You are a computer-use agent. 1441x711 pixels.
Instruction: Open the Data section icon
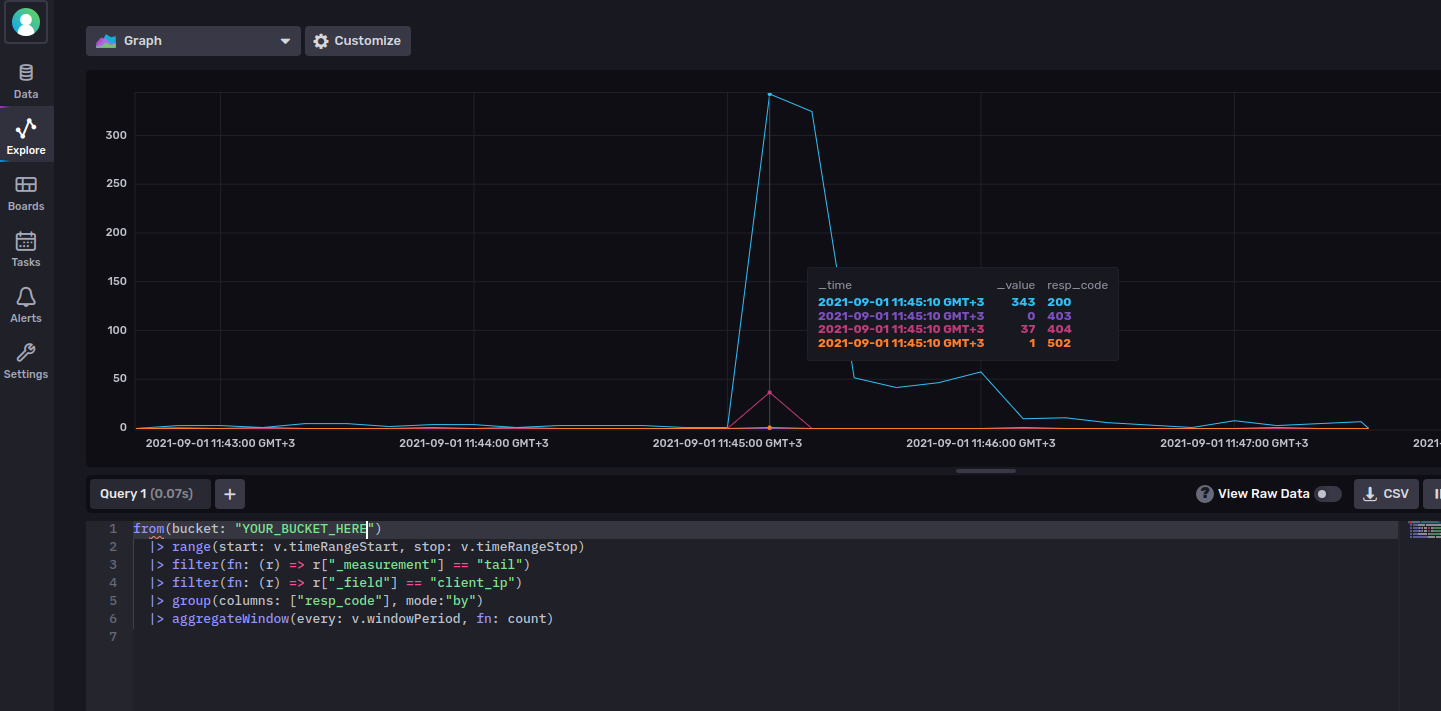click(26, 74)
